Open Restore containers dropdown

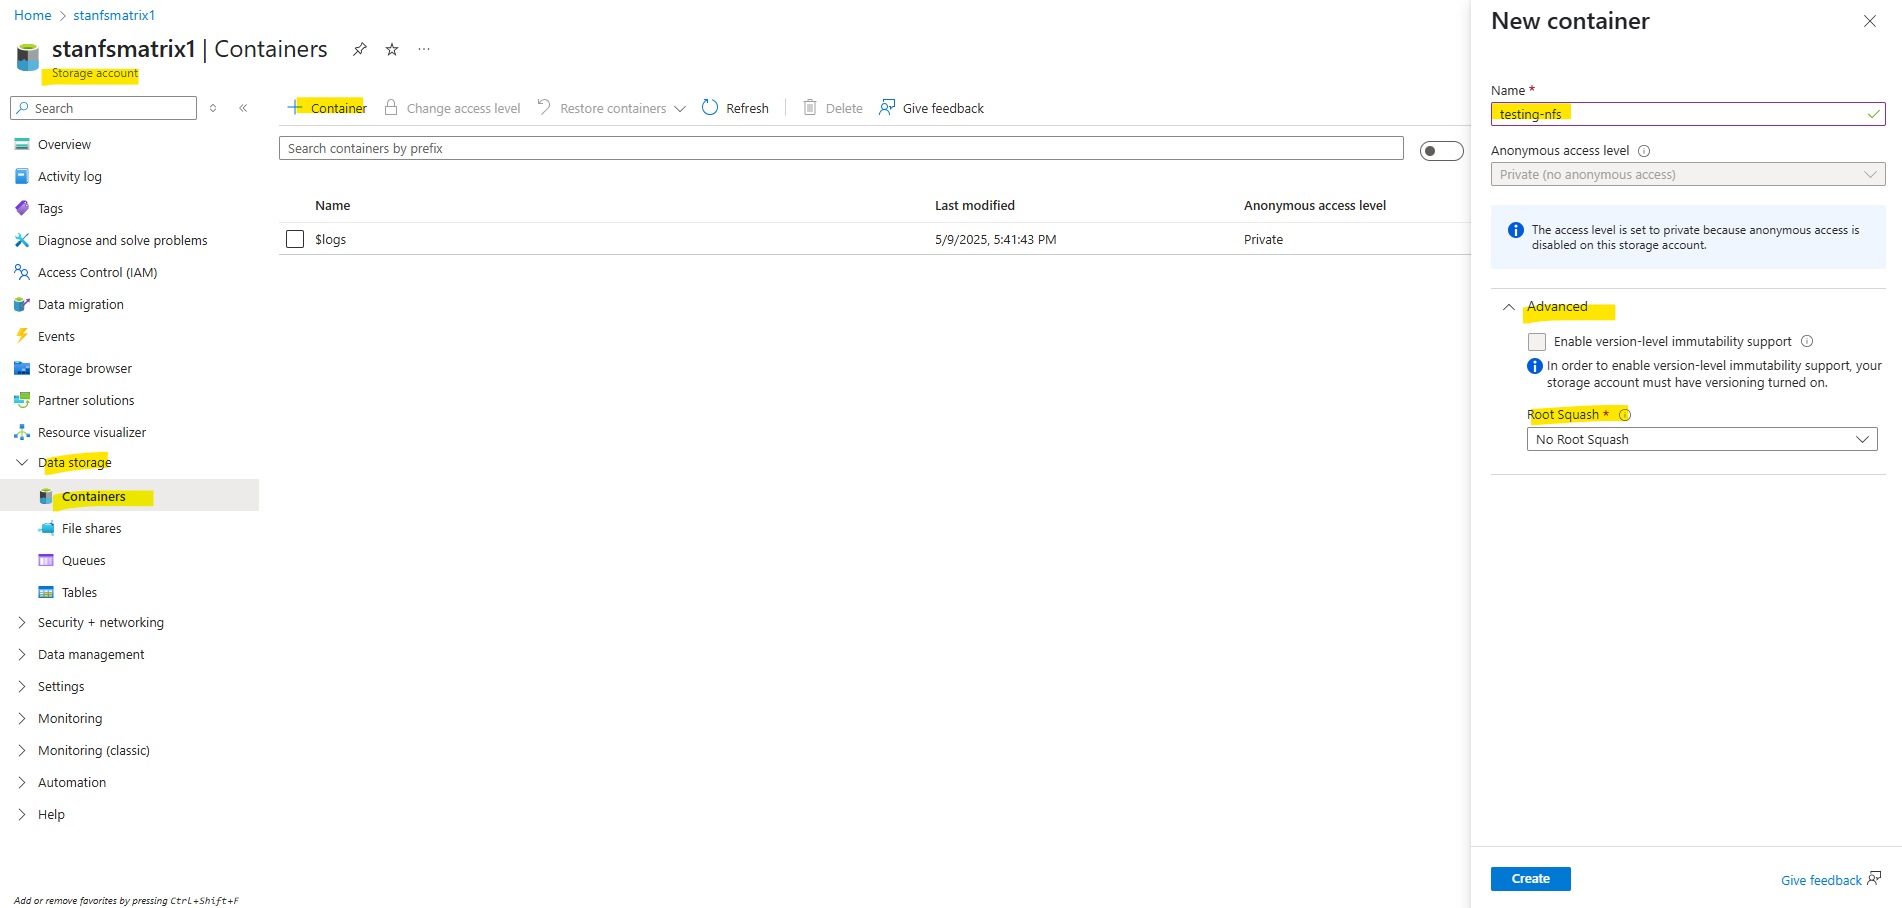click(x=612, y=108)
